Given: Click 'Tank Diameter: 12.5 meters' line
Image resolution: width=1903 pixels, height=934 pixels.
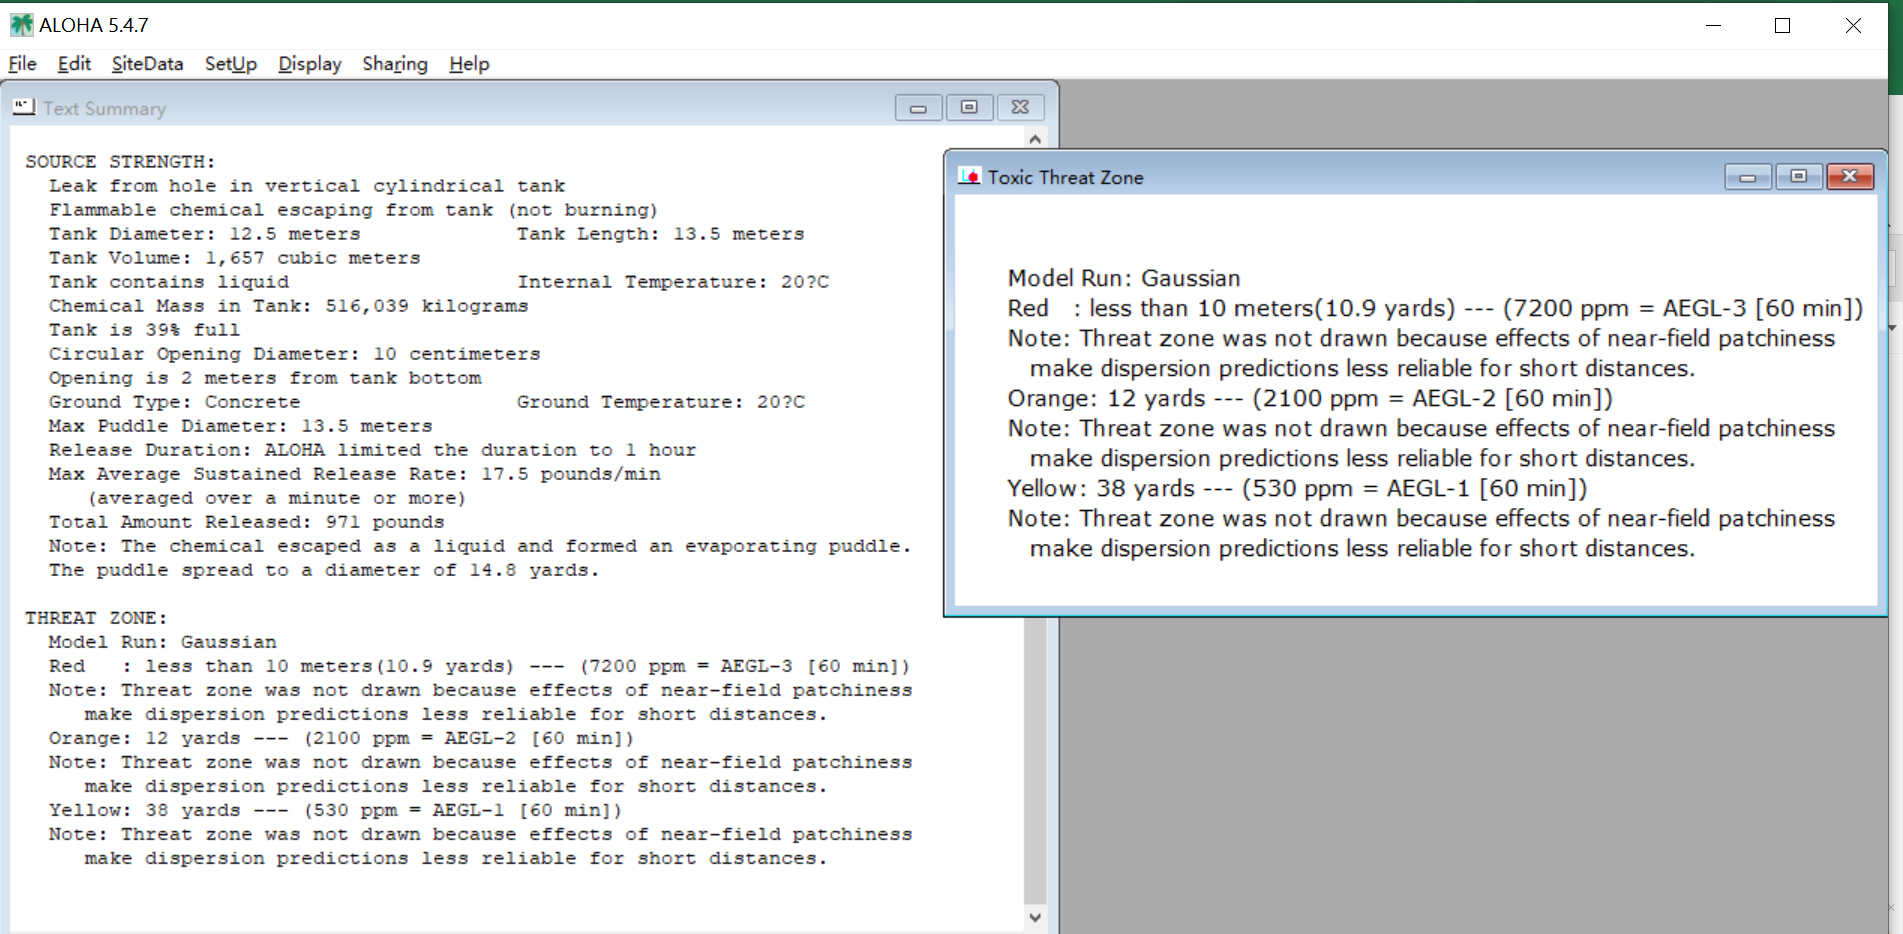Looking at the screenshot, I should point(205,234).
